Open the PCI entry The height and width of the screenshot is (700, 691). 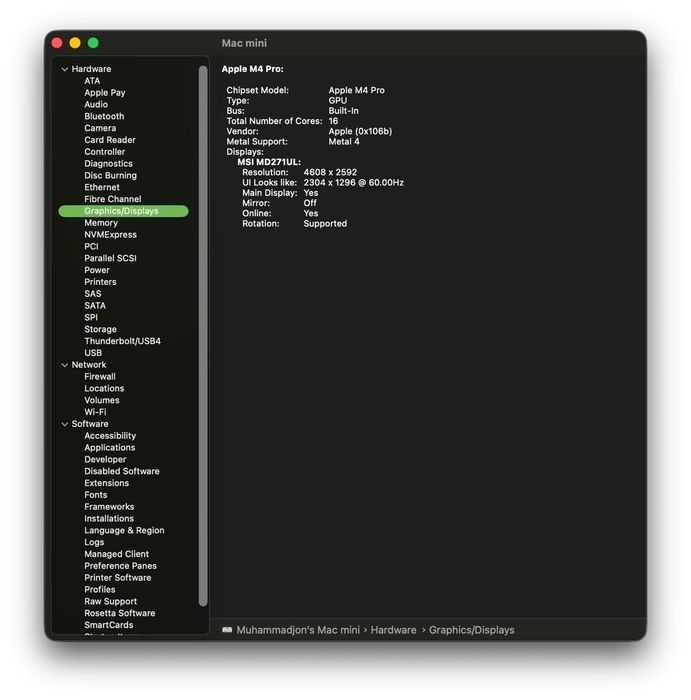tap(91, 246)
